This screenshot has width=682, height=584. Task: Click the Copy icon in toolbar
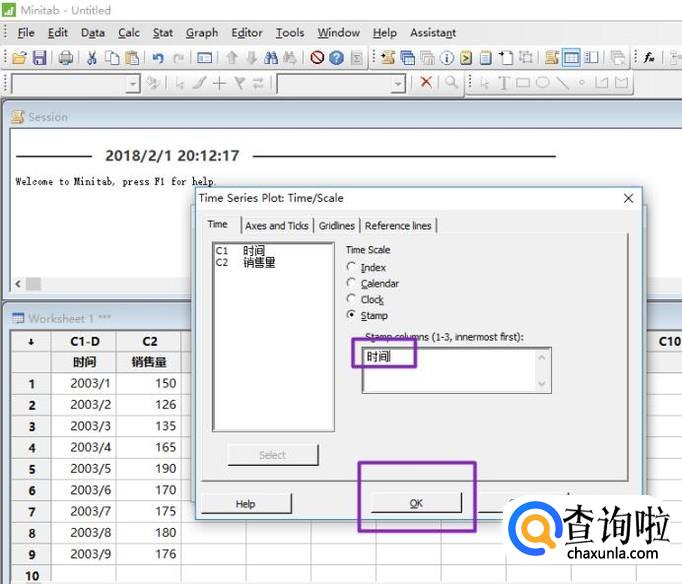[x=112, y=58]
